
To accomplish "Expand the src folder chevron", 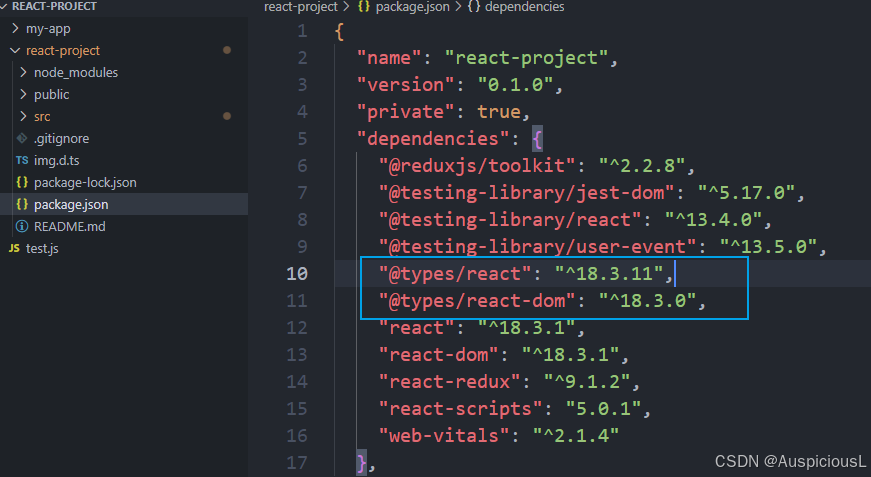I will coord(23,116).
